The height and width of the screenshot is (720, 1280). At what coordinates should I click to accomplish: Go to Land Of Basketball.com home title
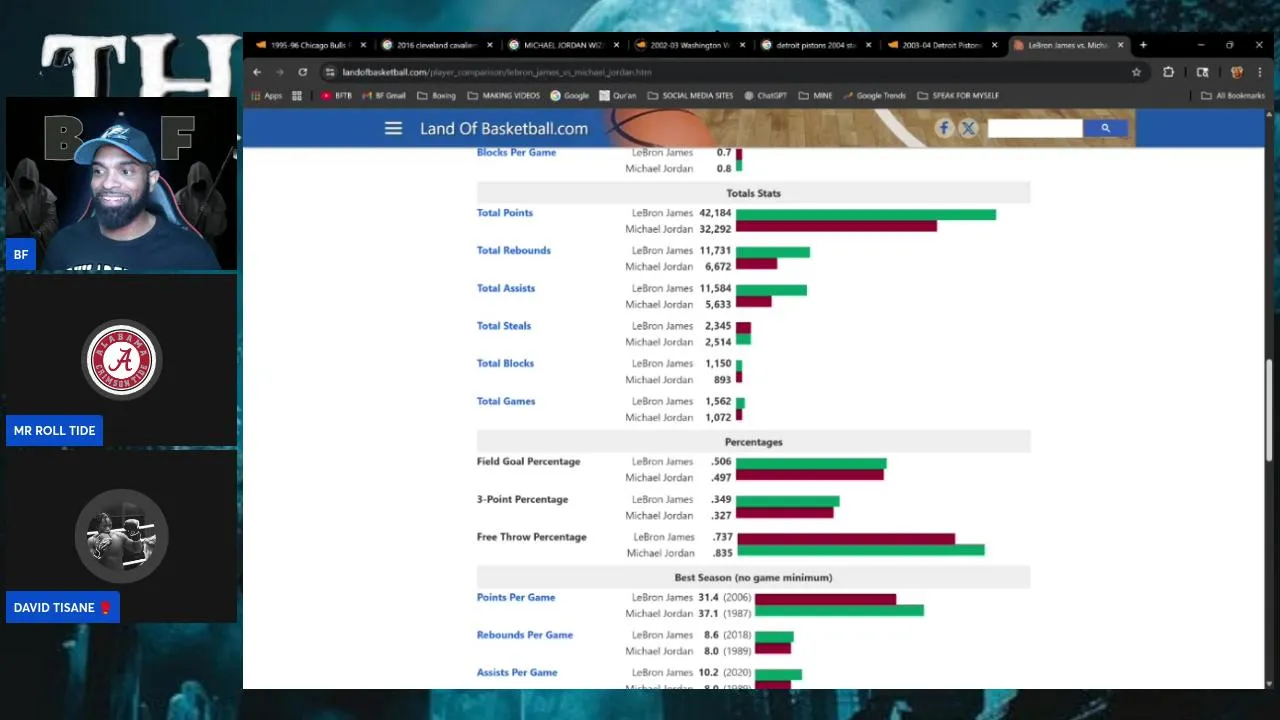point(504,129)
